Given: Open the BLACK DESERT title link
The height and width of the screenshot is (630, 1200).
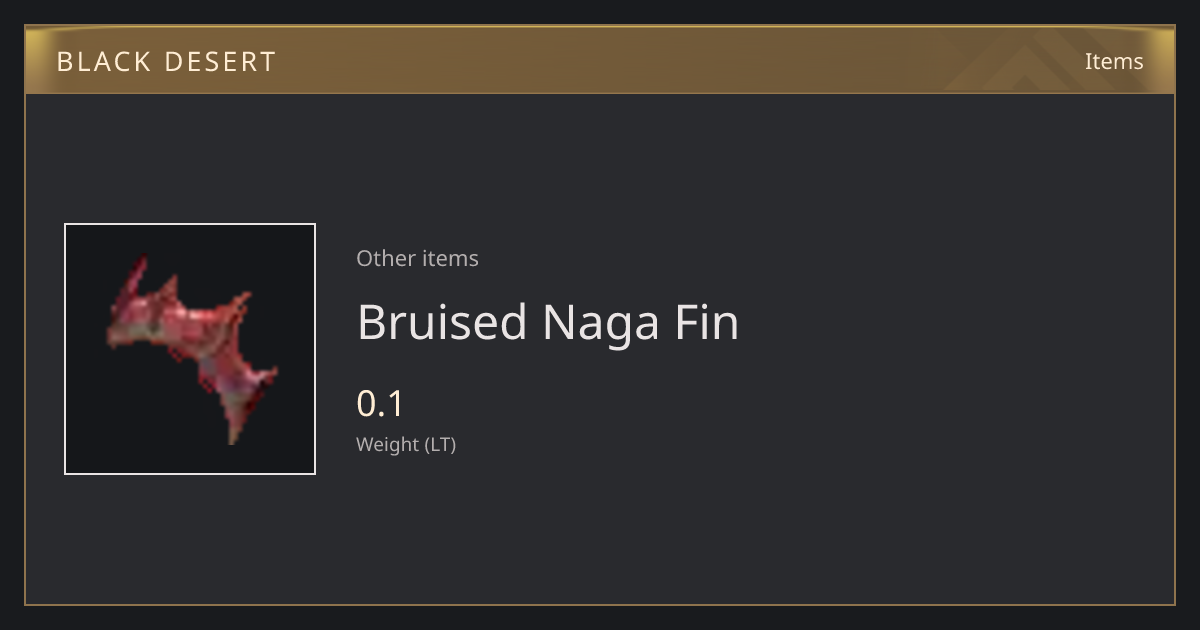Looking at the screenshot, I should tap(166, 62).
